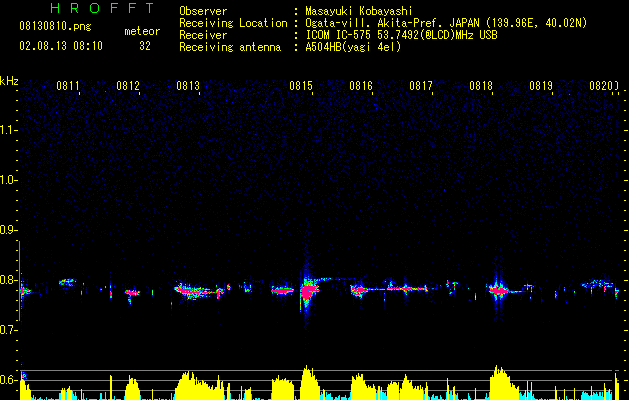Click the 0813 time marker
This screenshot has height=400, width=629.
[188, 85]
